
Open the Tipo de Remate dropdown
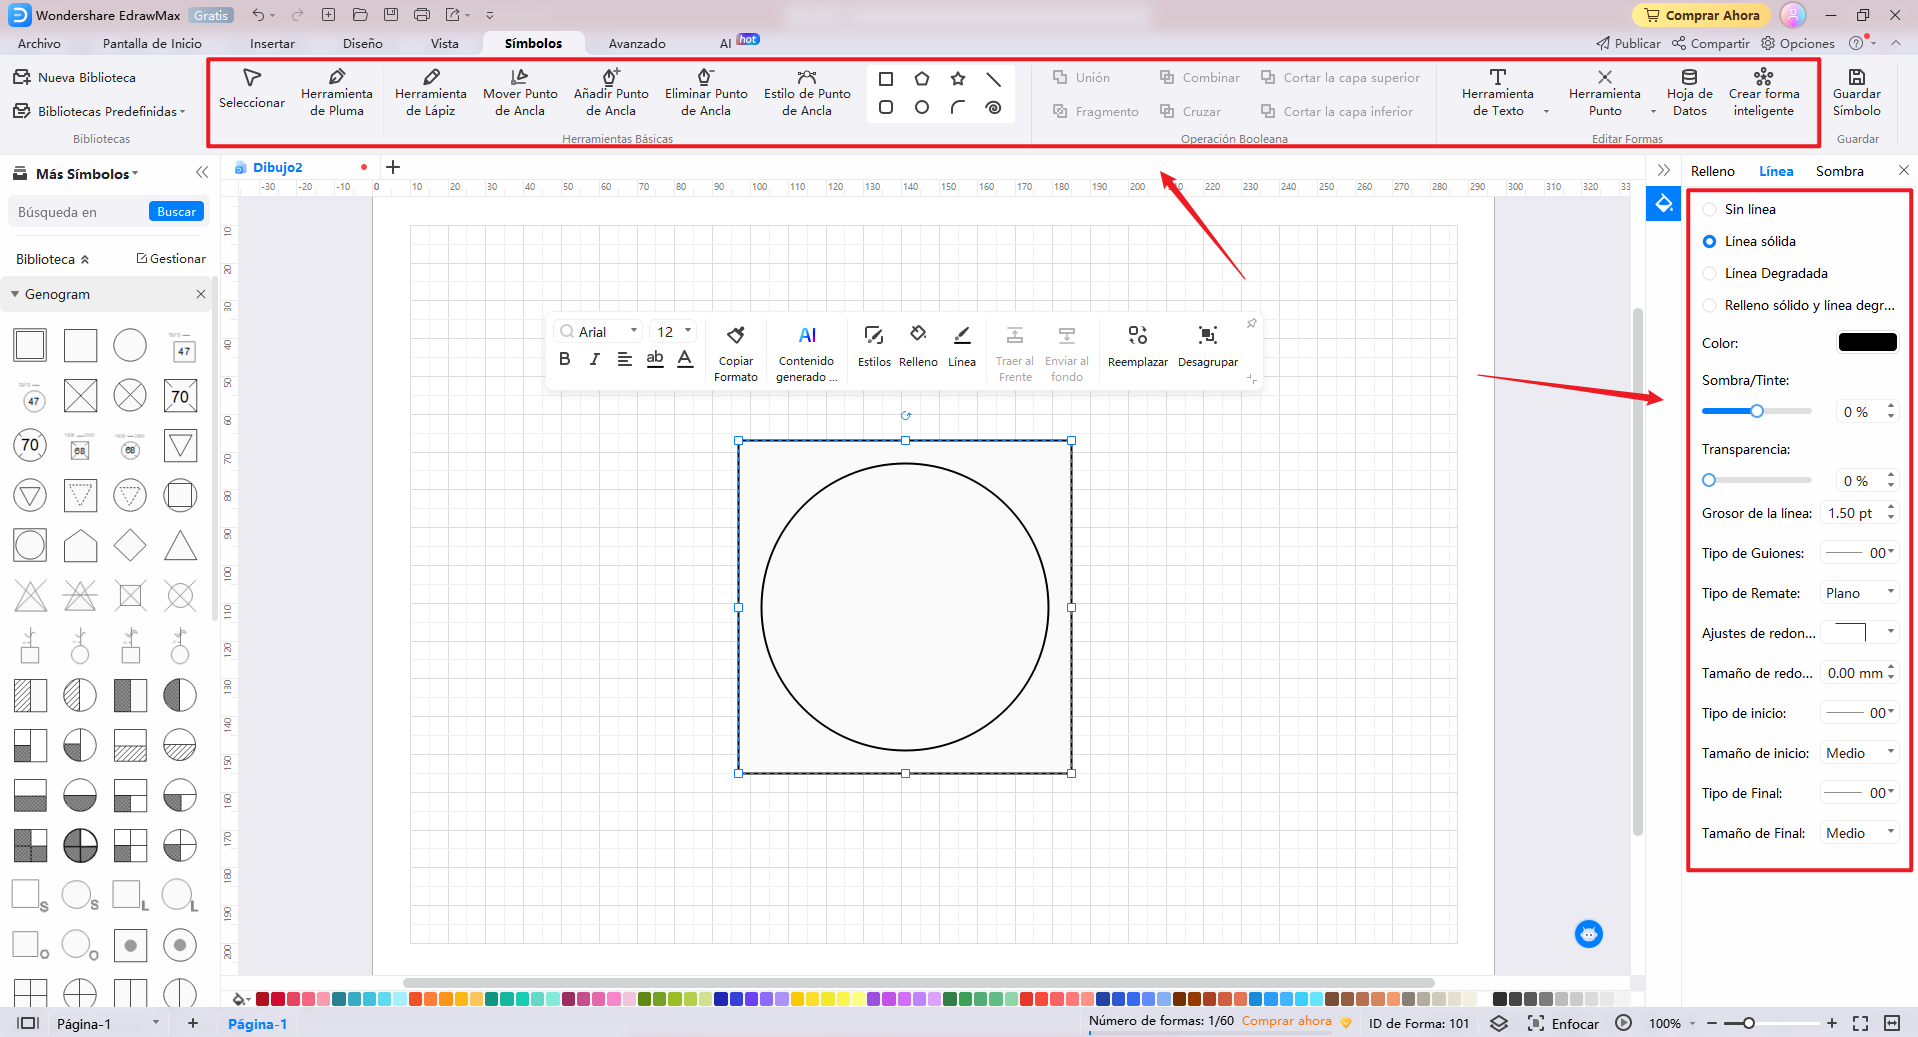click(x=1858, y=593)
